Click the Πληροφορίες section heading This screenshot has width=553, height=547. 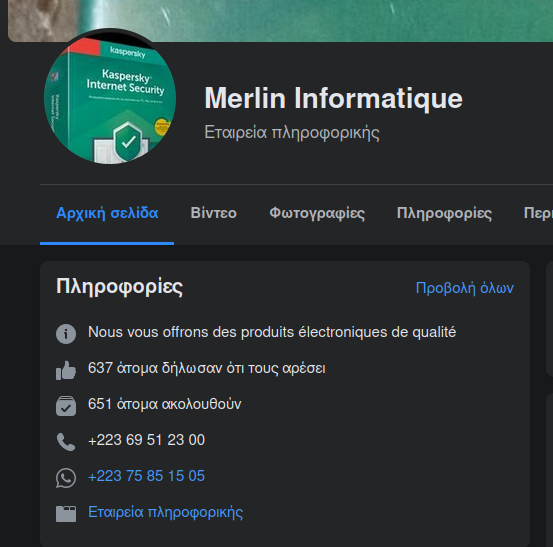click(x=120, y=286)
